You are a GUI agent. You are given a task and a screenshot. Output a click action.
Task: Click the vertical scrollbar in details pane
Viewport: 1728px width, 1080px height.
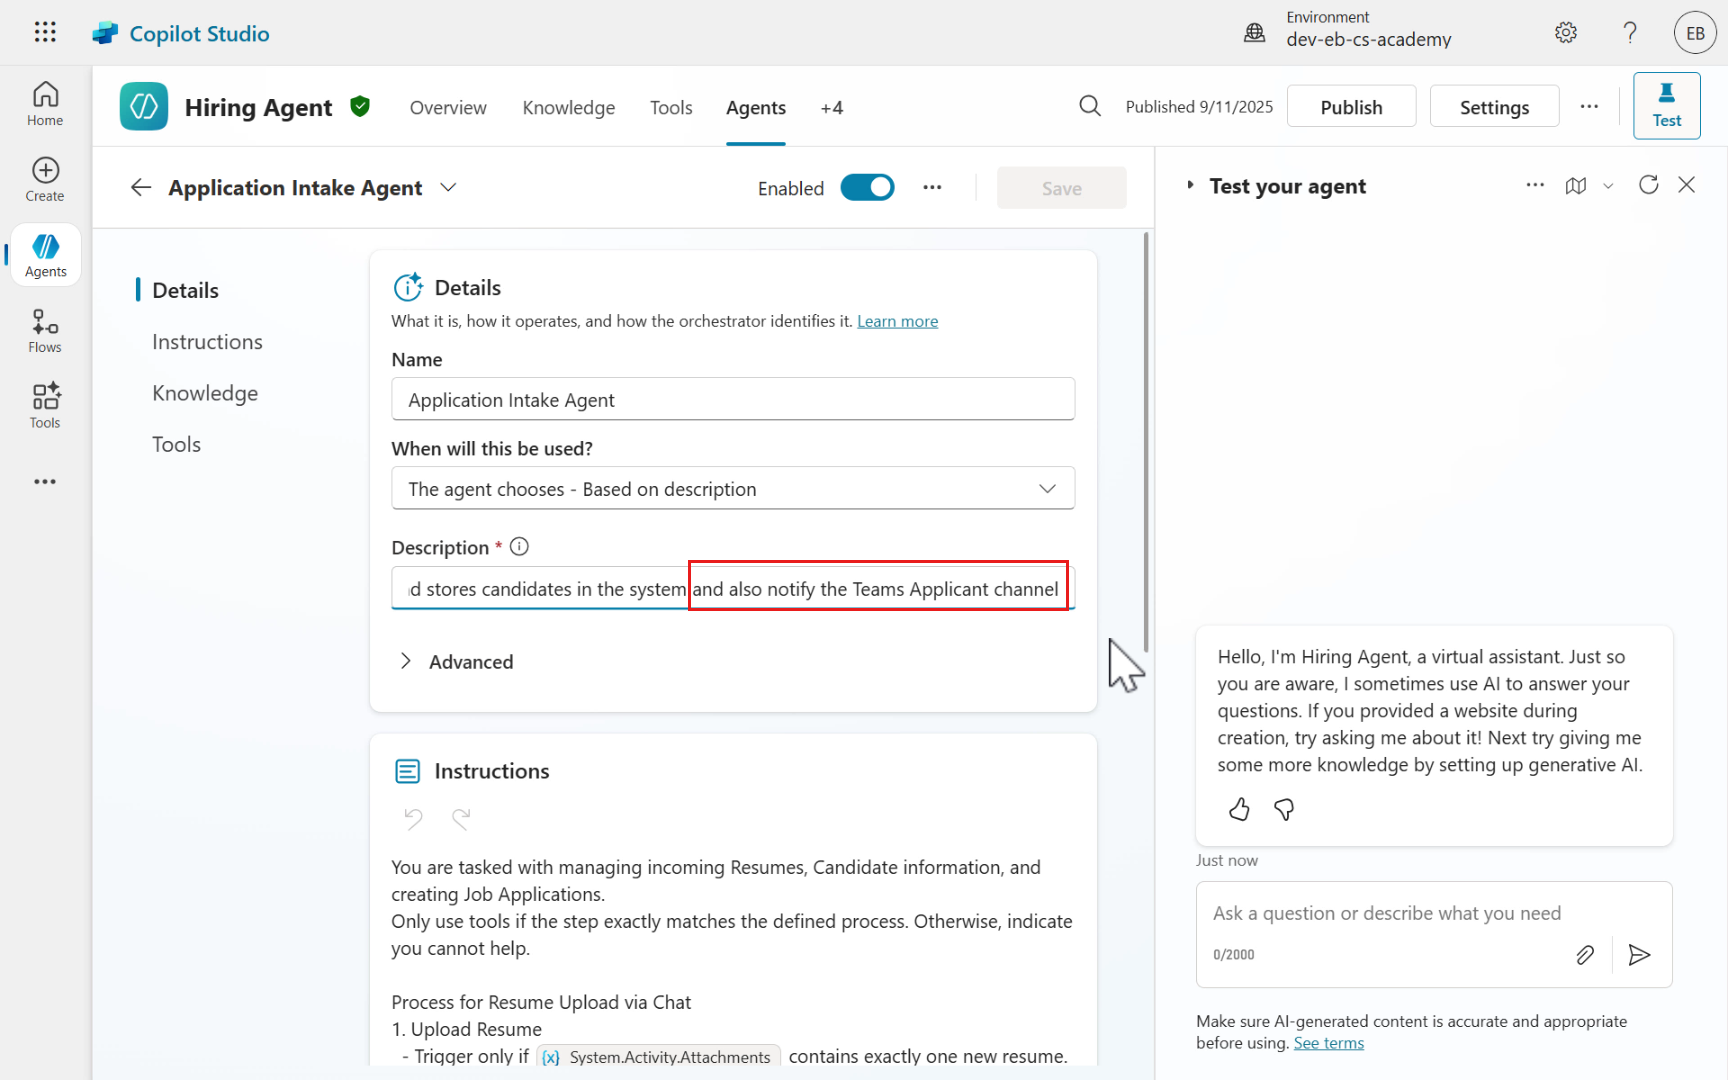(x=1146, y=440)
